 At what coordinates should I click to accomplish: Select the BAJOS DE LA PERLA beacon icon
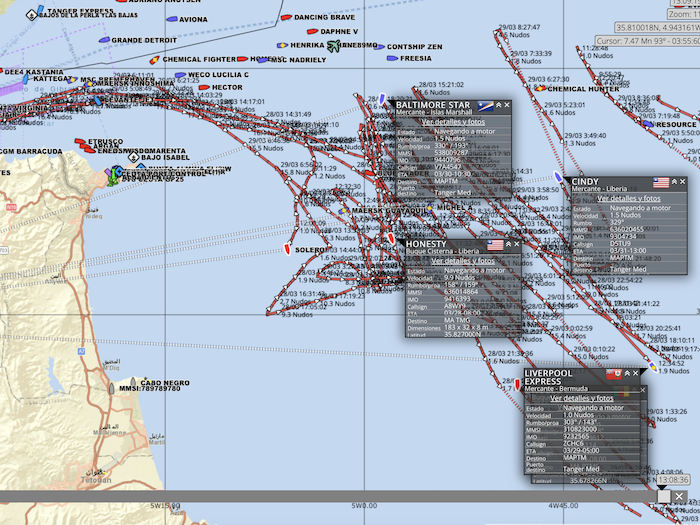tap(31, 16)
